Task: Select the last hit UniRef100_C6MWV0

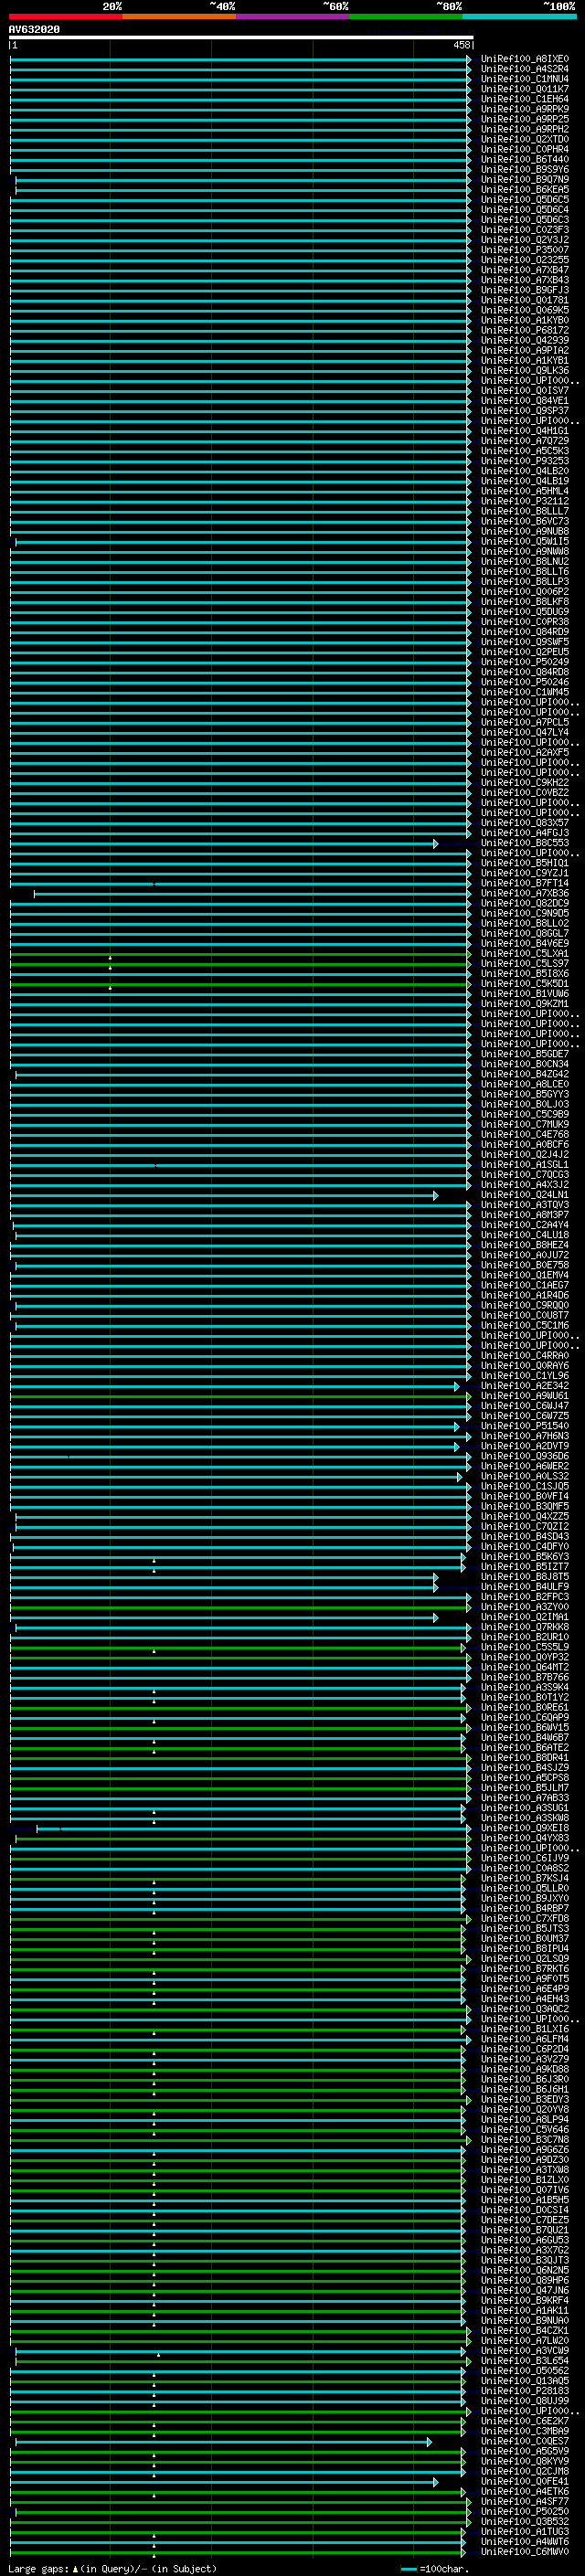Action: pos(525,2551)
